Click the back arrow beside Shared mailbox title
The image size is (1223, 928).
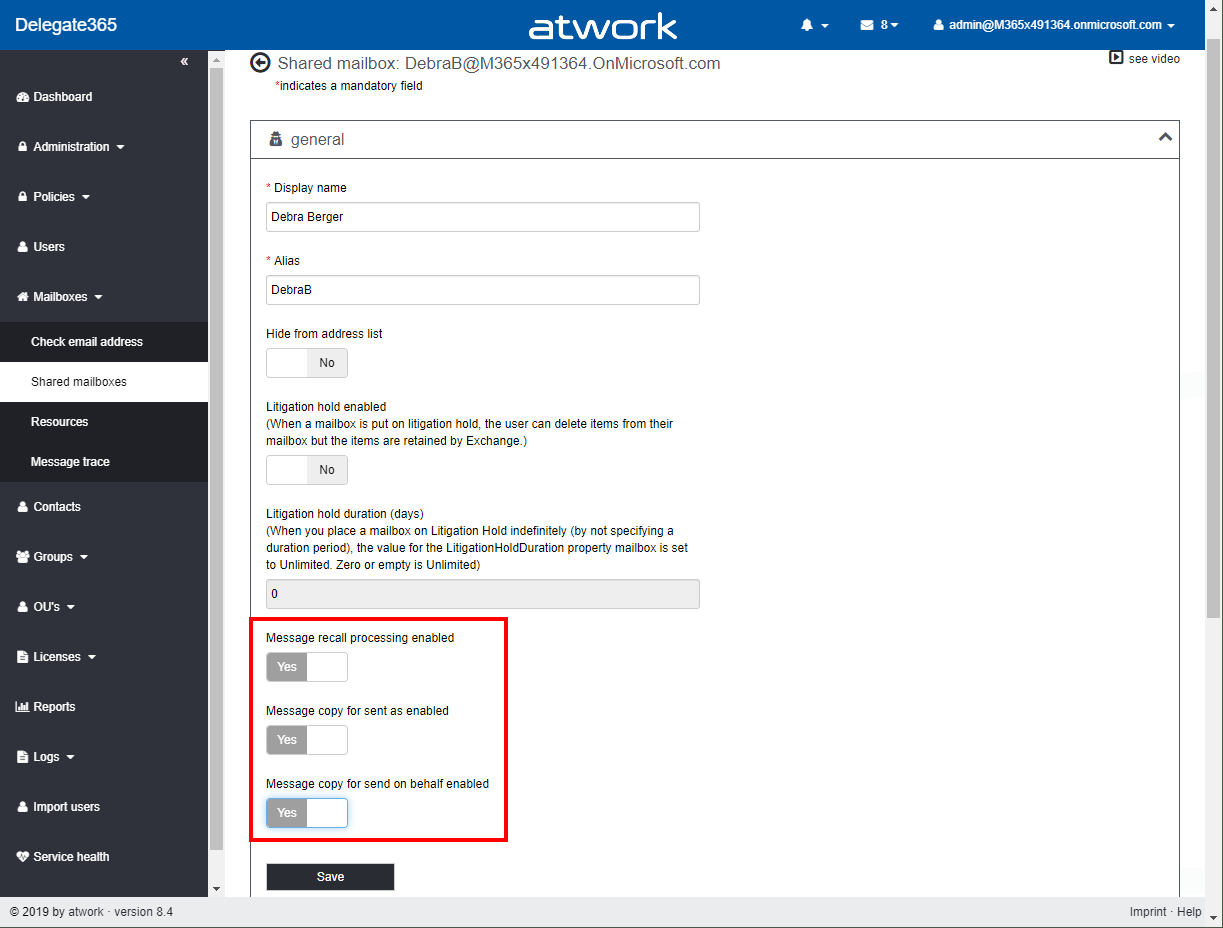(x=260, y=63)
